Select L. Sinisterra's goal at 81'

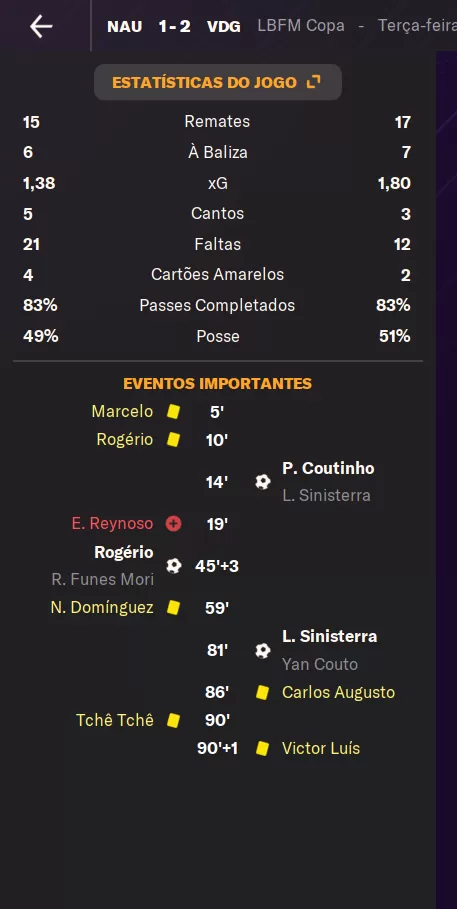pyautogui.click(x=329, y=636)
